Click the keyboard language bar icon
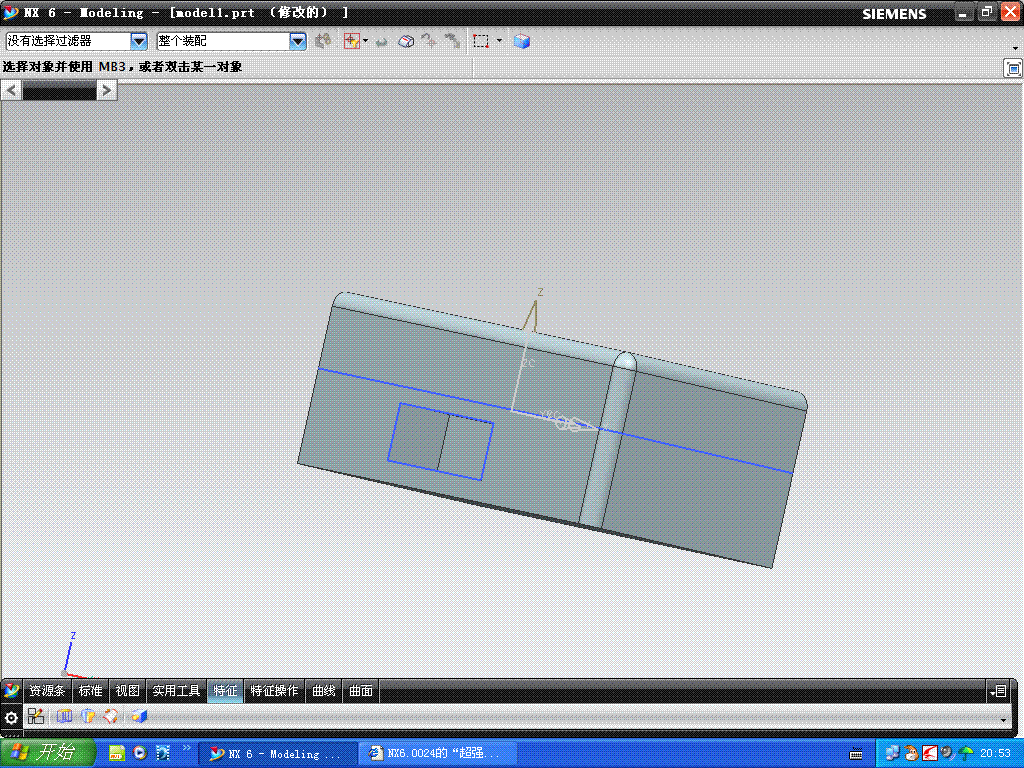Screen dimensions: 1024x768 (x=856, y=754)
